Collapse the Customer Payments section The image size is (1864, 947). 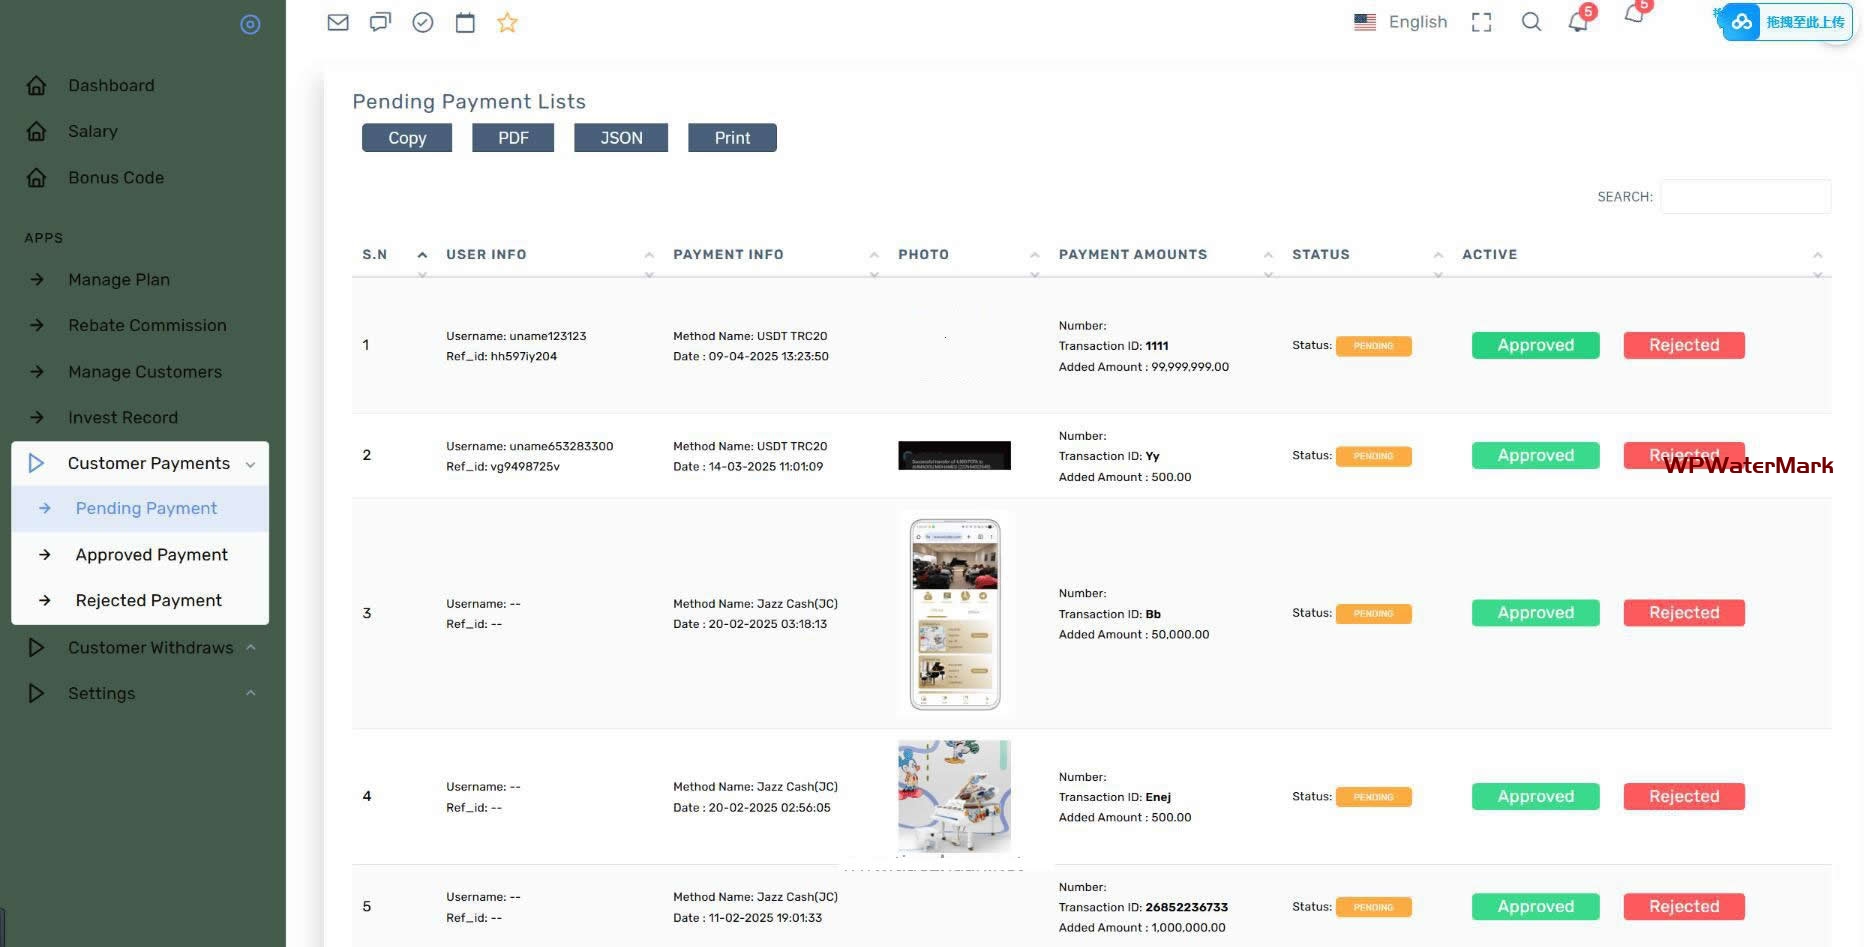click(x=149, y=463)
